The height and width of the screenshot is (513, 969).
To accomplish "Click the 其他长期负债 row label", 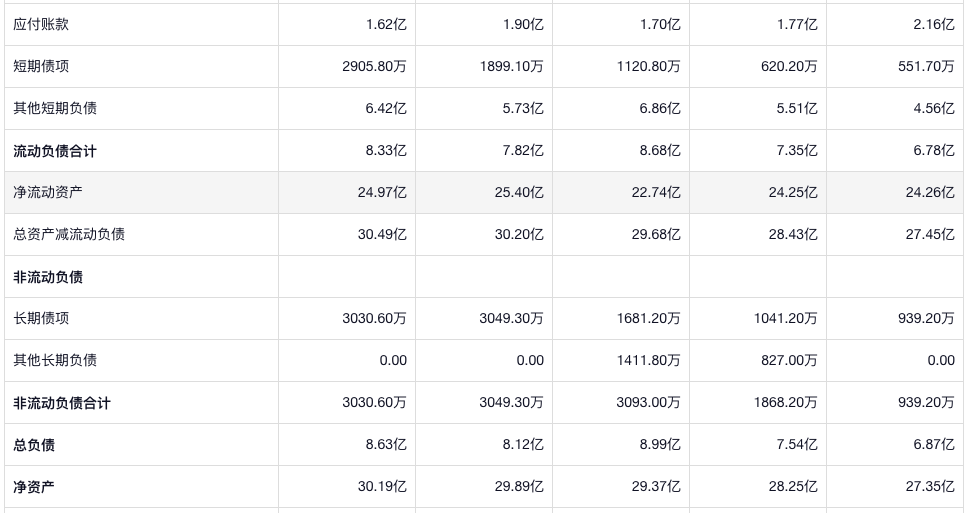I will [55, 360].
